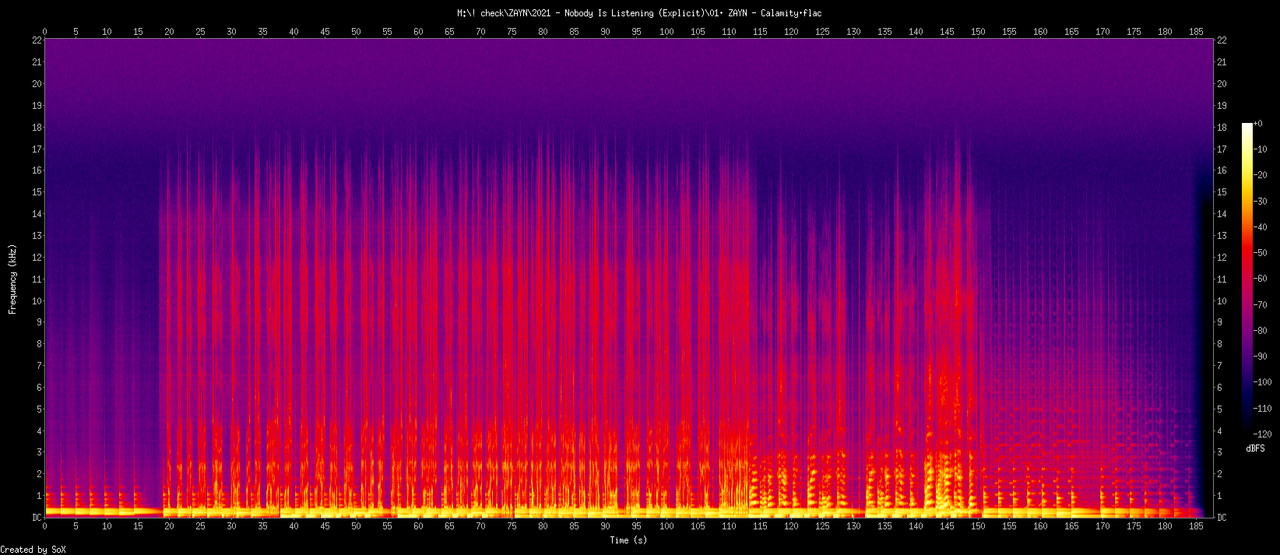The width and height of the screenshot is (1280, 555).
Task: Click "0" on the bottom time axis
Action: [45, 528]
